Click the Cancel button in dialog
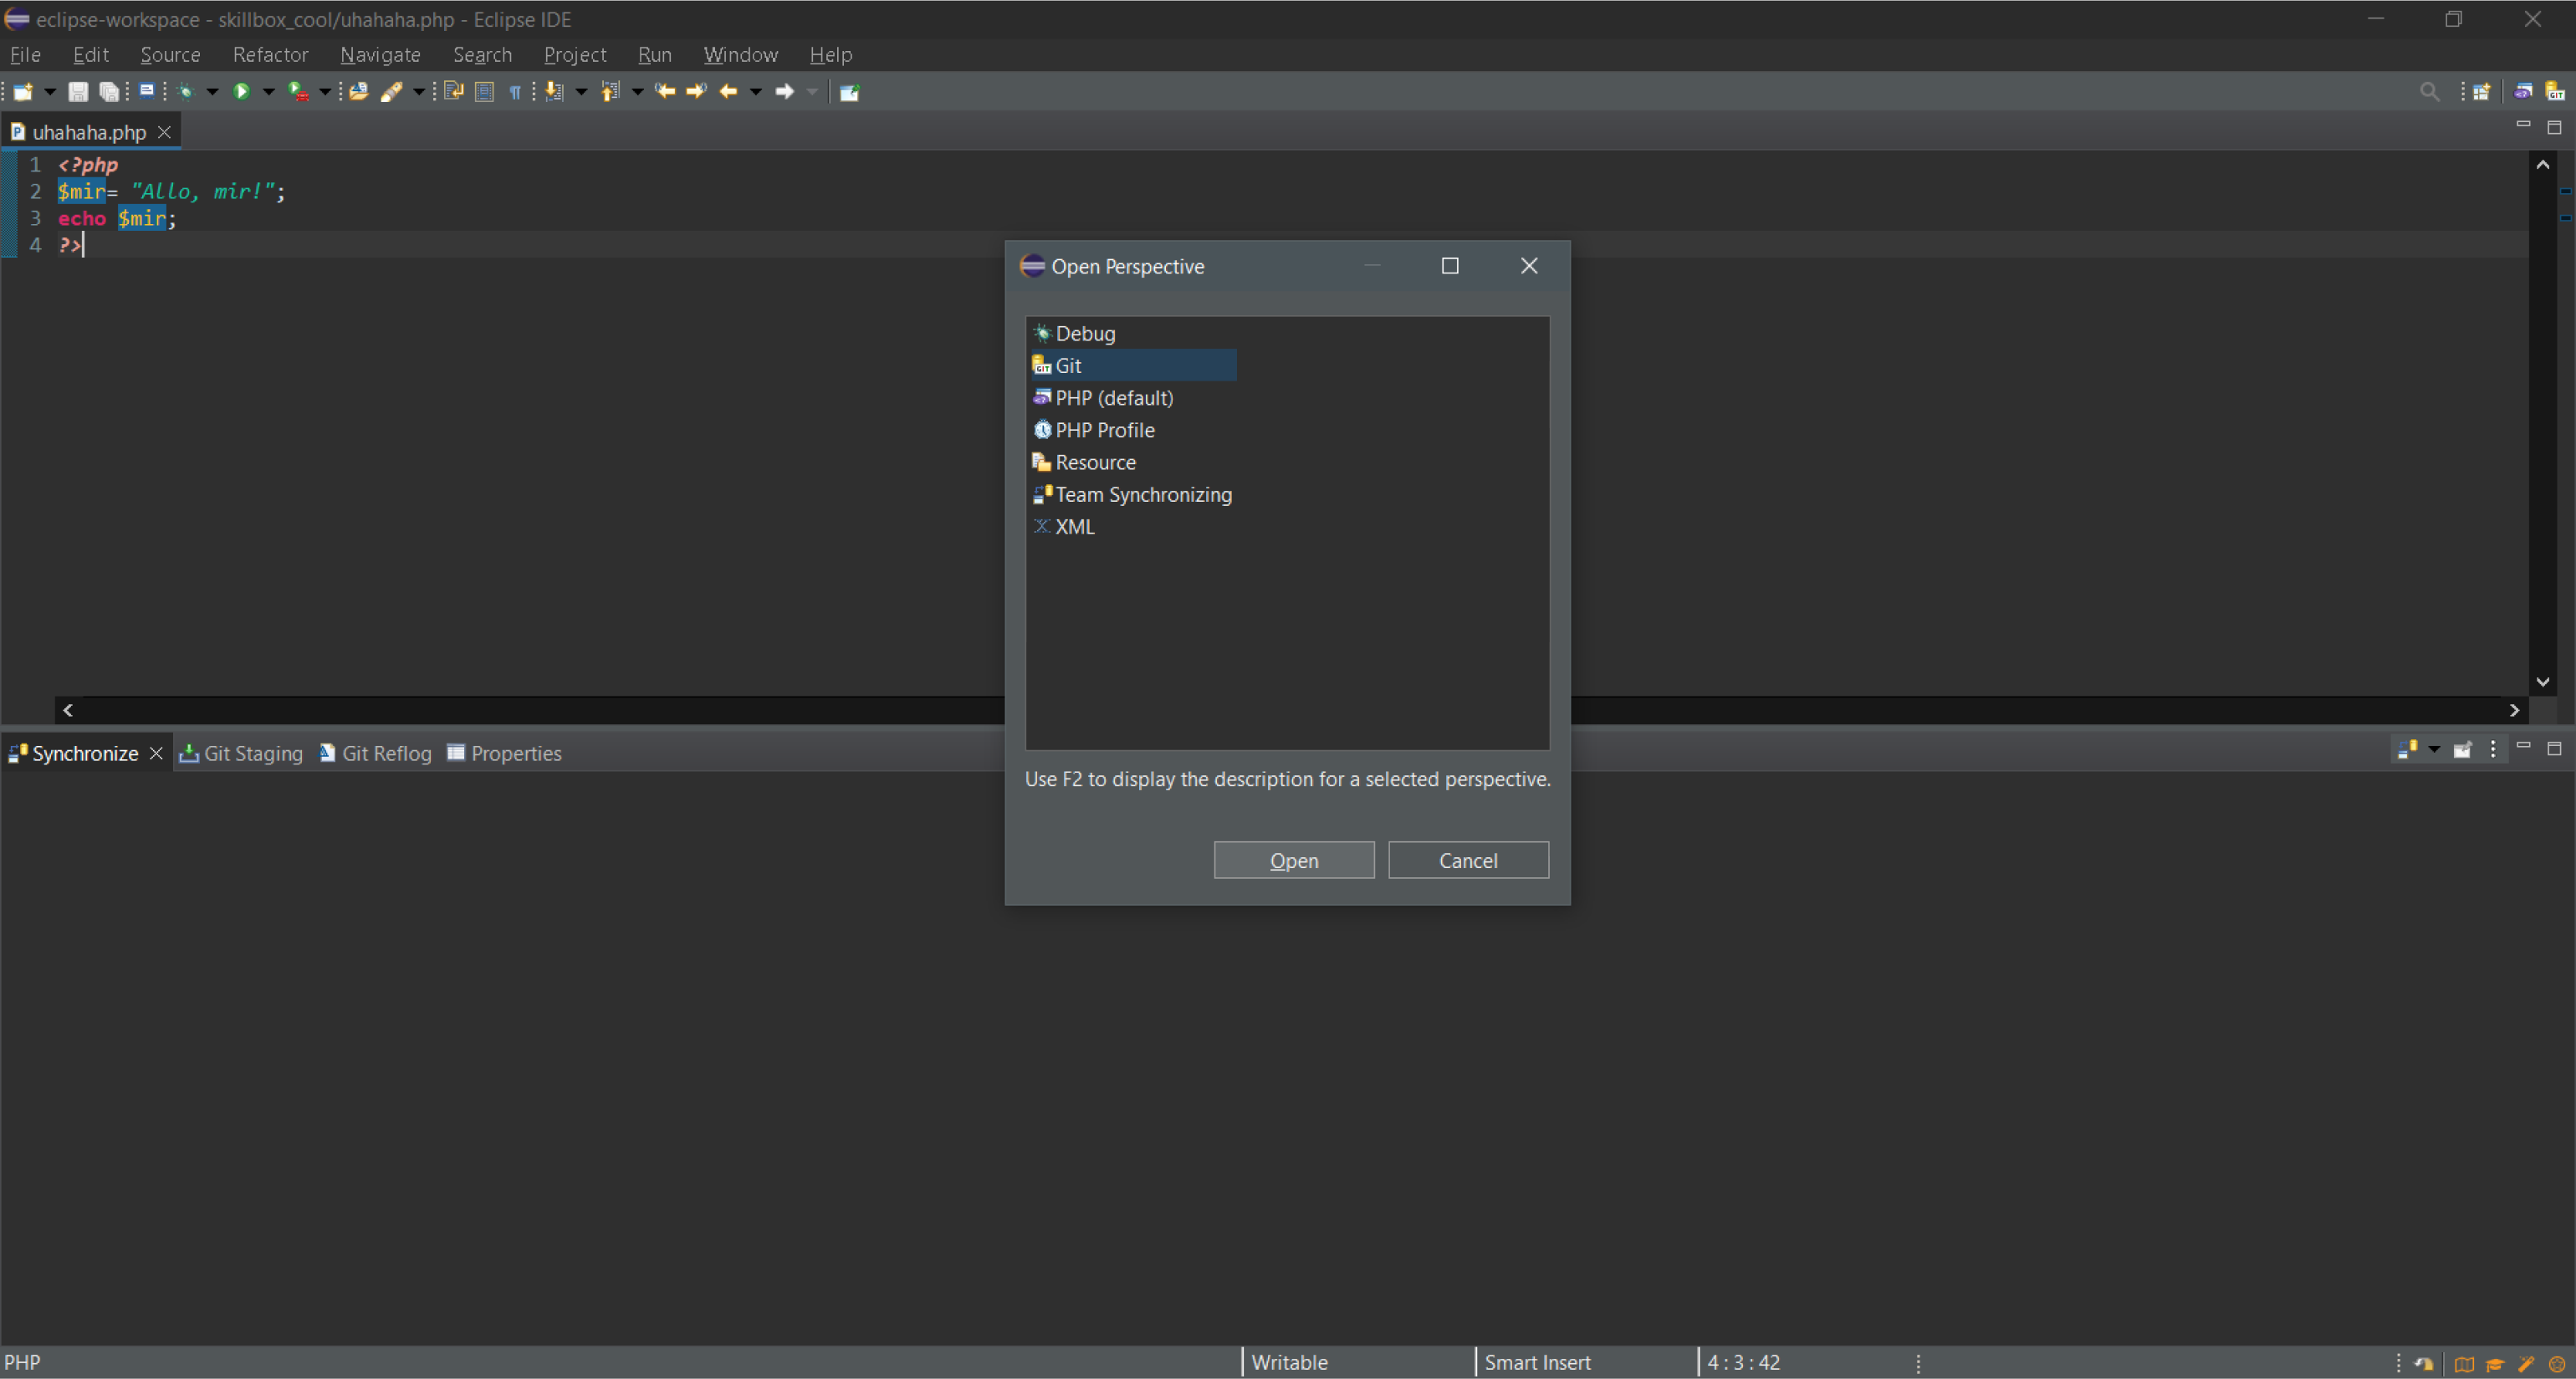The width and height of the screenshot is (2576, 1379). [1468, 860]
